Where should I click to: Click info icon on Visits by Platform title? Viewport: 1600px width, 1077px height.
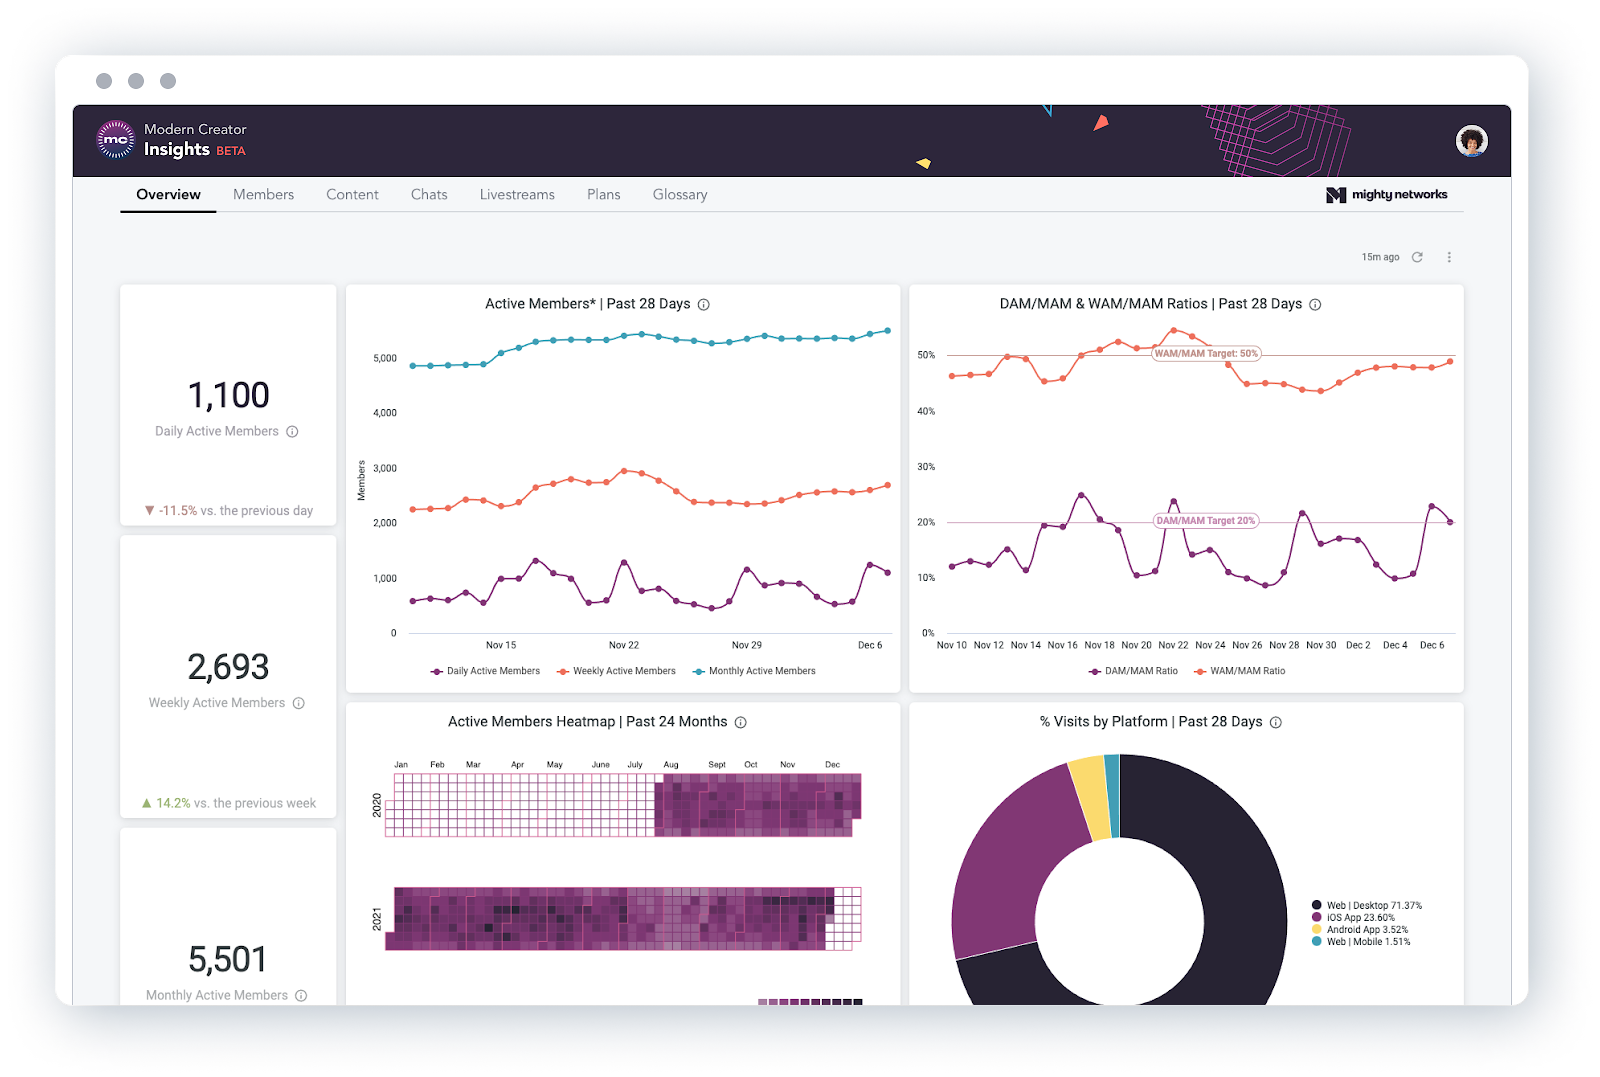click(1276, 722)
